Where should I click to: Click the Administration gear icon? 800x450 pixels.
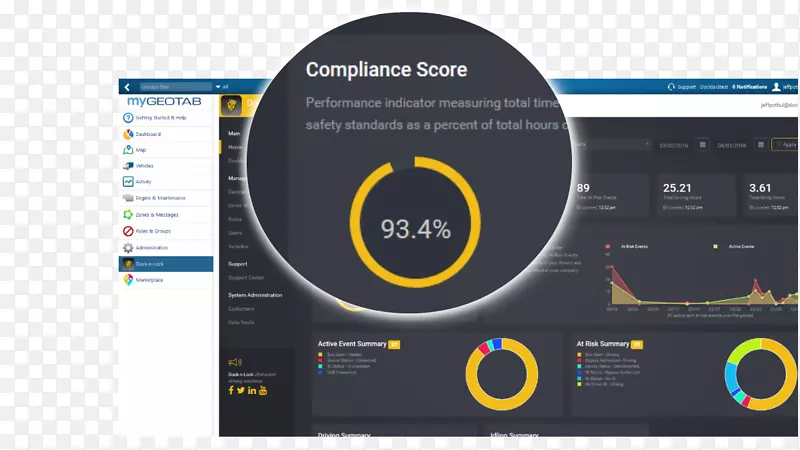click(128, 248)
